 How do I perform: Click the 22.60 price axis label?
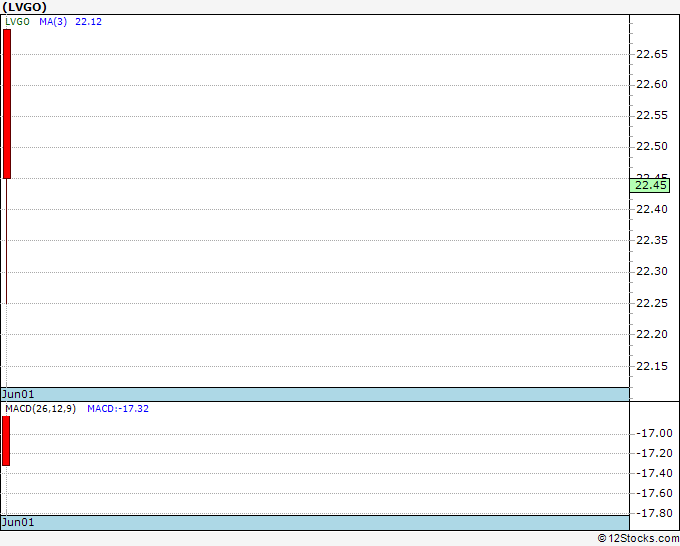click(651, 85)
